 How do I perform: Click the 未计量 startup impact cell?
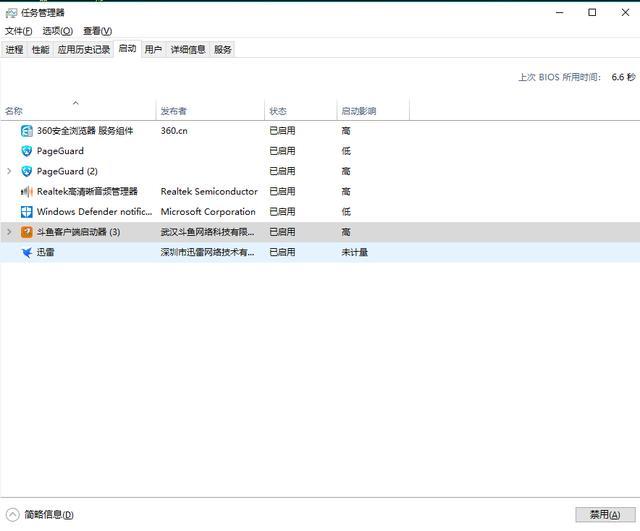(355, 252)
